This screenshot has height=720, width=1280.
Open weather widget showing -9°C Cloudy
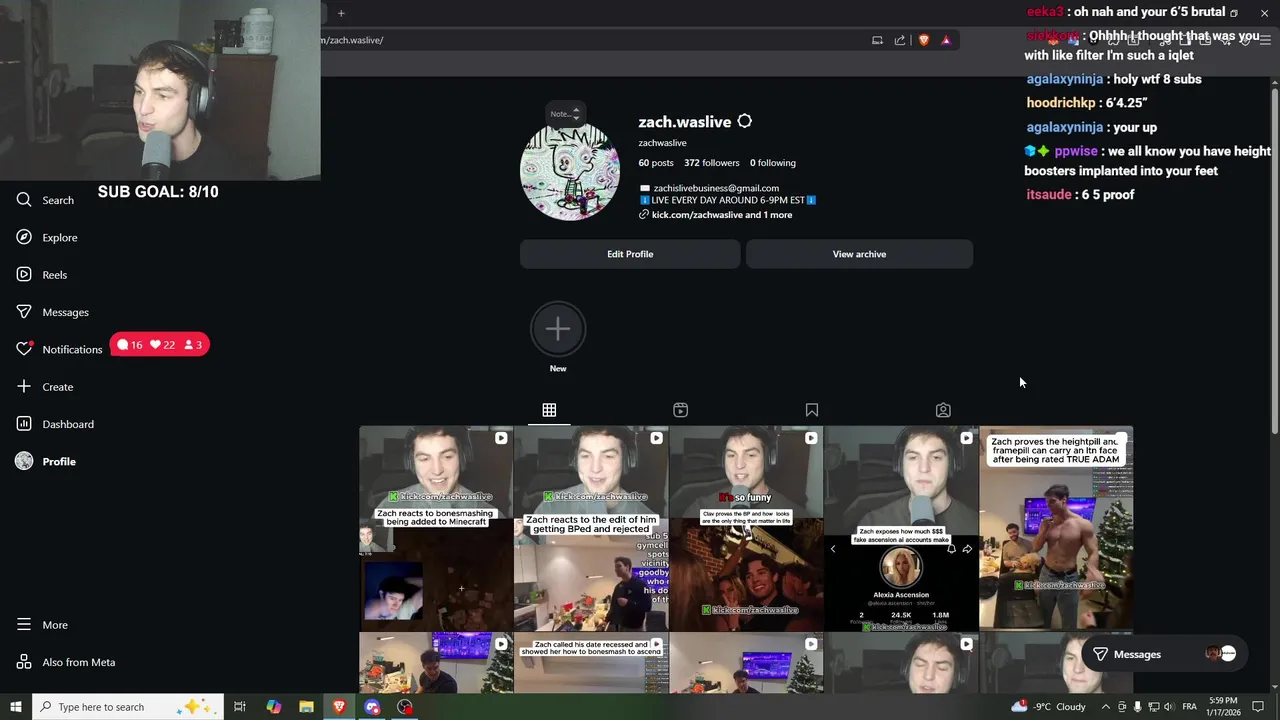click(1048, 707)
